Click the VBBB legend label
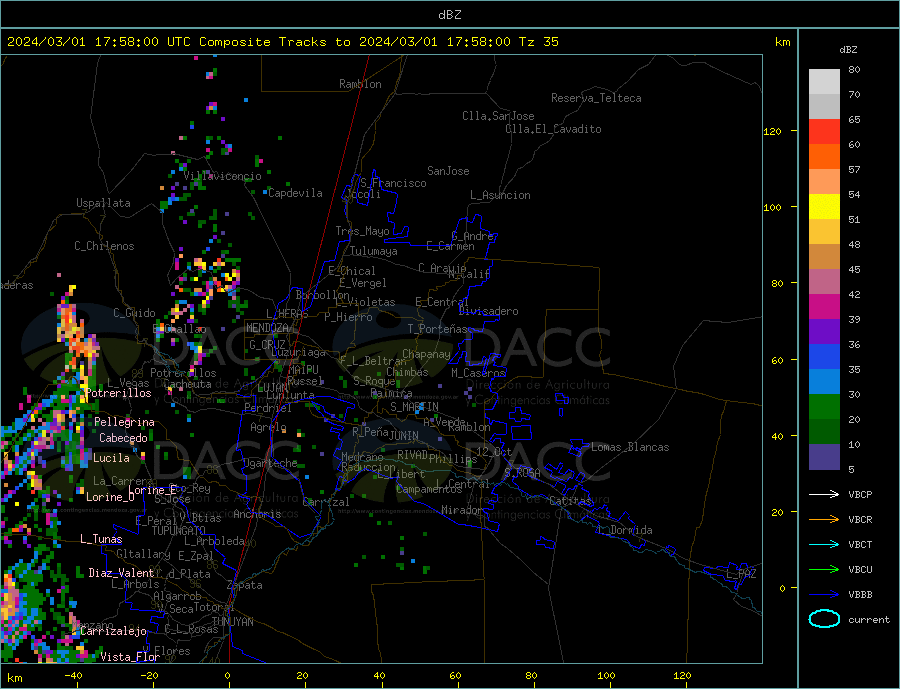900x689 pixels. (x=860, y=594)
